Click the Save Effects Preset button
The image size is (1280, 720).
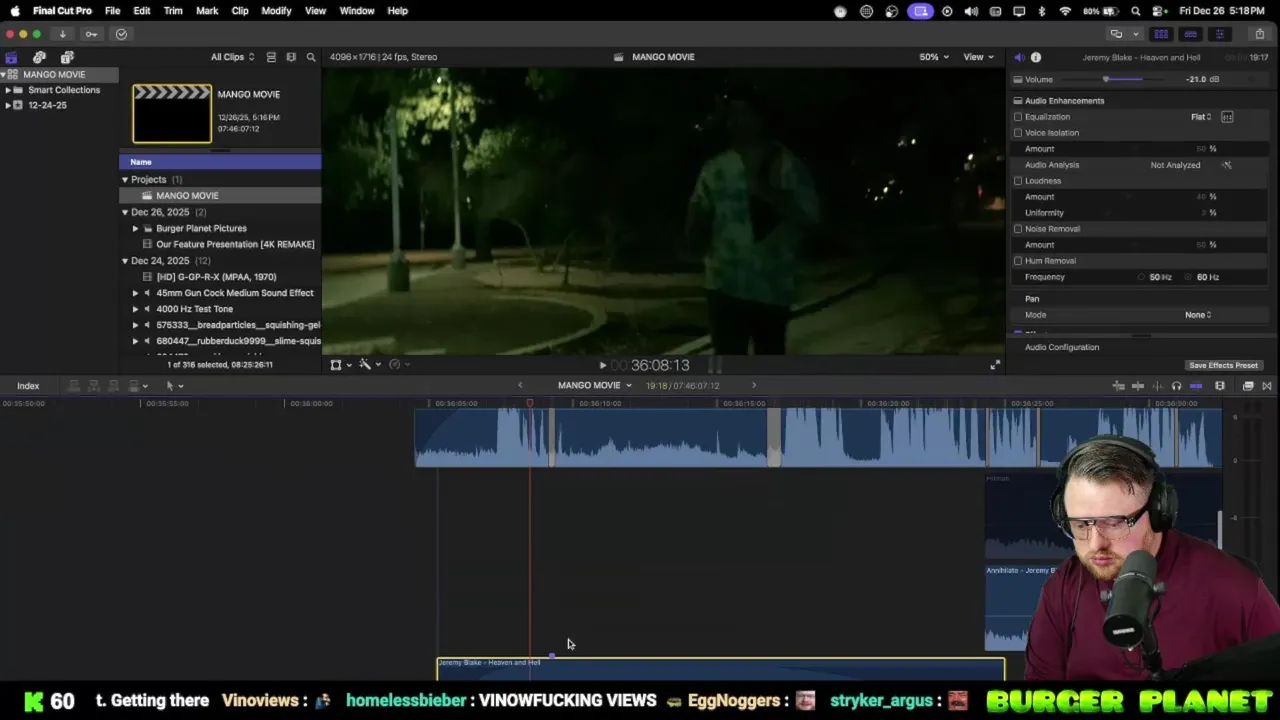coord(1223,365)
